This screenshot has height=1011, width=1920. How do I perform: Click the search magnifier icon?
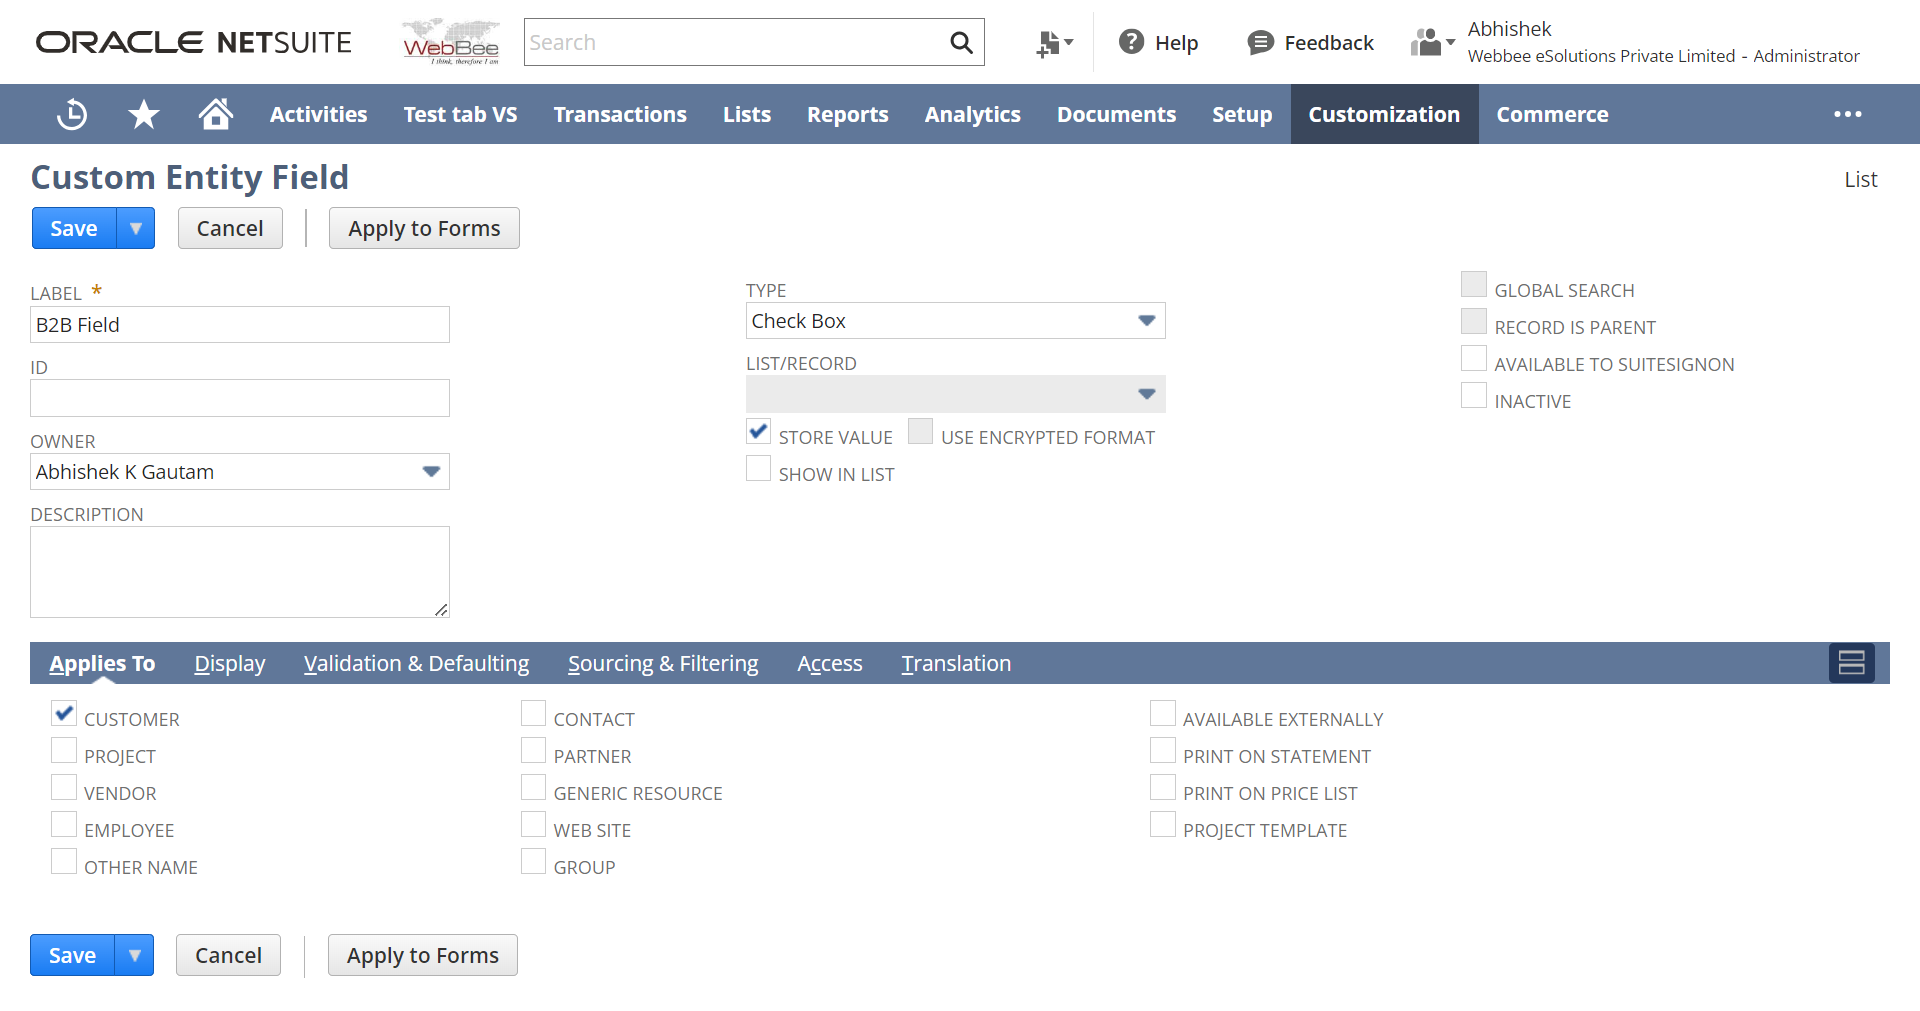pyautogui.click(x=960, y=42)
